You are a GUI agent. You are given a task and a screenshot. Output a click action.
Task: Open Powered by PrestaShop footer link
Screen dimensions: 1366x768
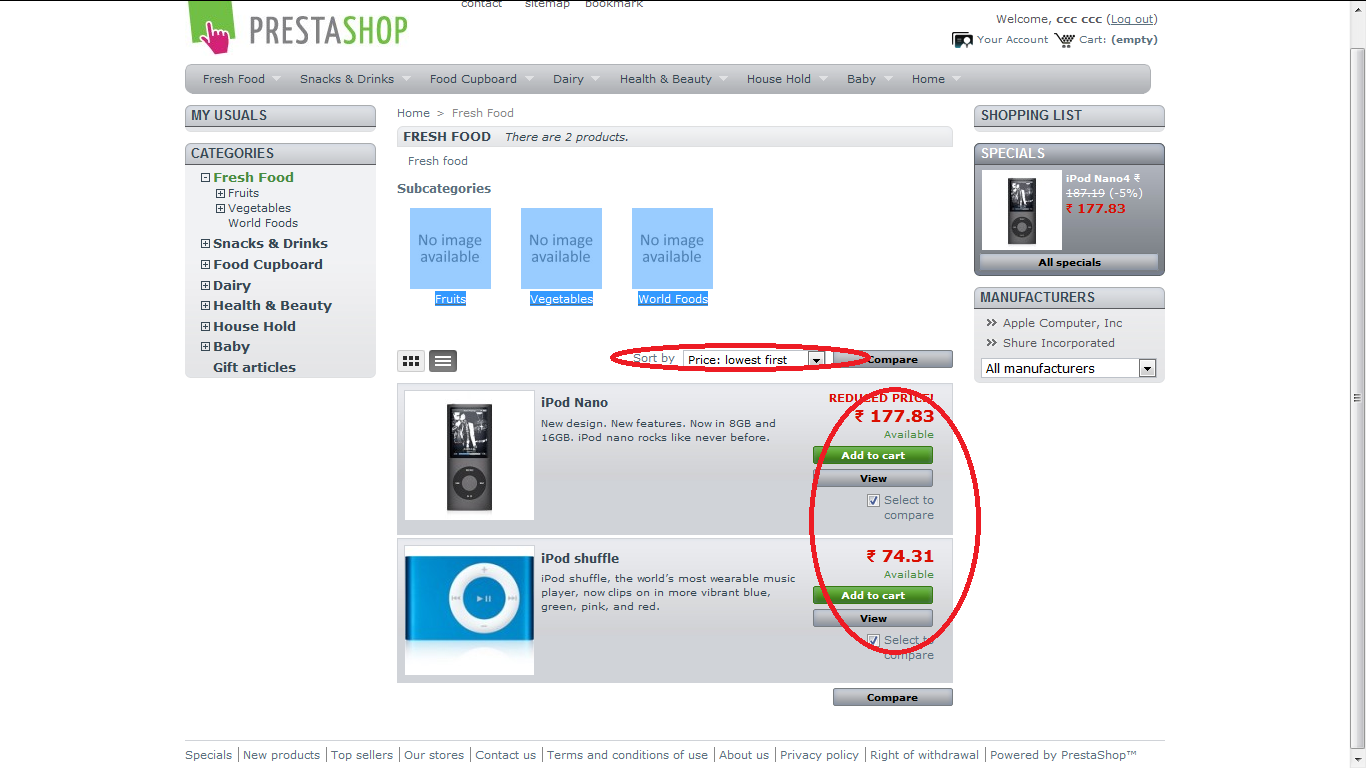click(x=1064, y=756)
